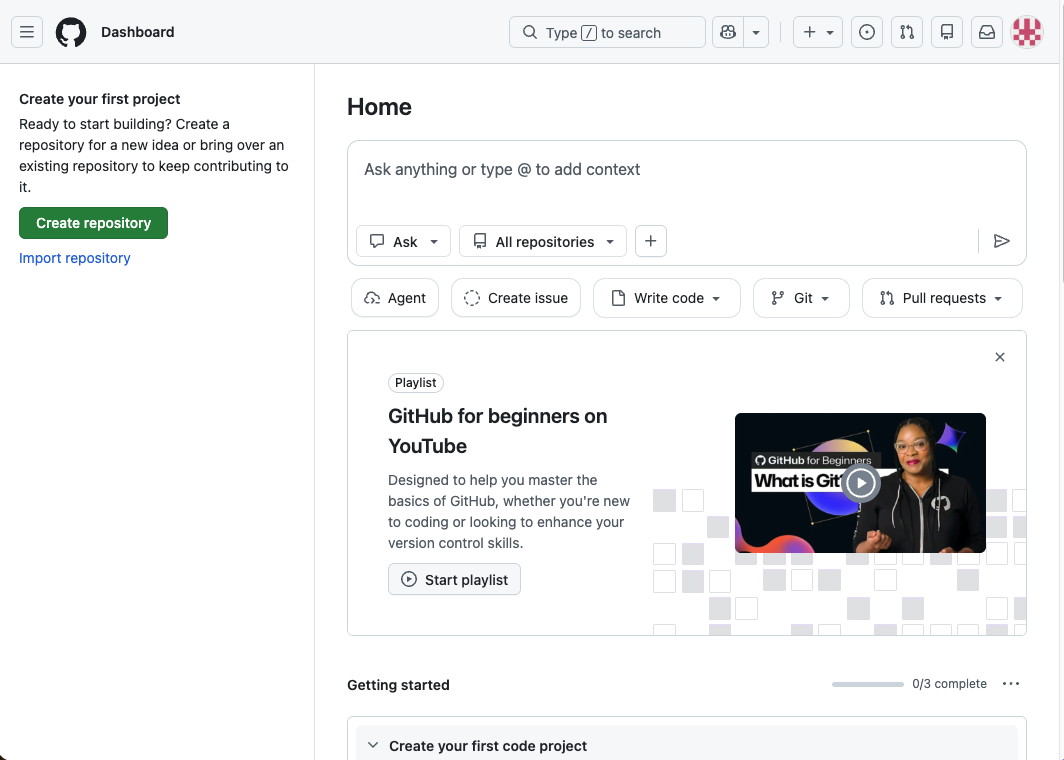This screenshot has width=1064, height=760.
Task: Click the Import repository link
Action: point(75,258)
